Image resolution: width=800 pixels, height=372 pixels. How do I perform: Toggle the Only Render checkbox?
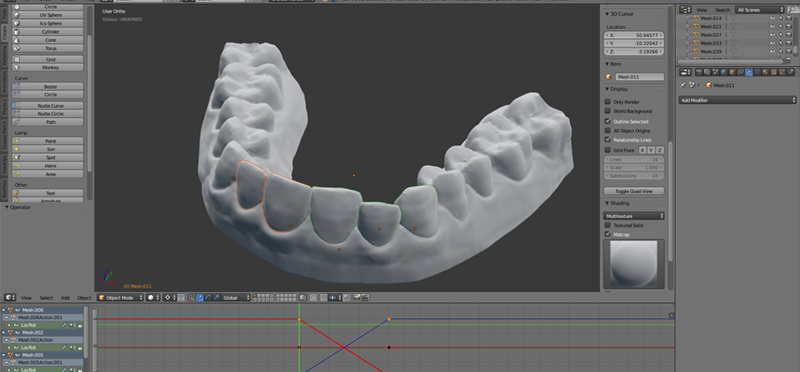tap(608, 102)
